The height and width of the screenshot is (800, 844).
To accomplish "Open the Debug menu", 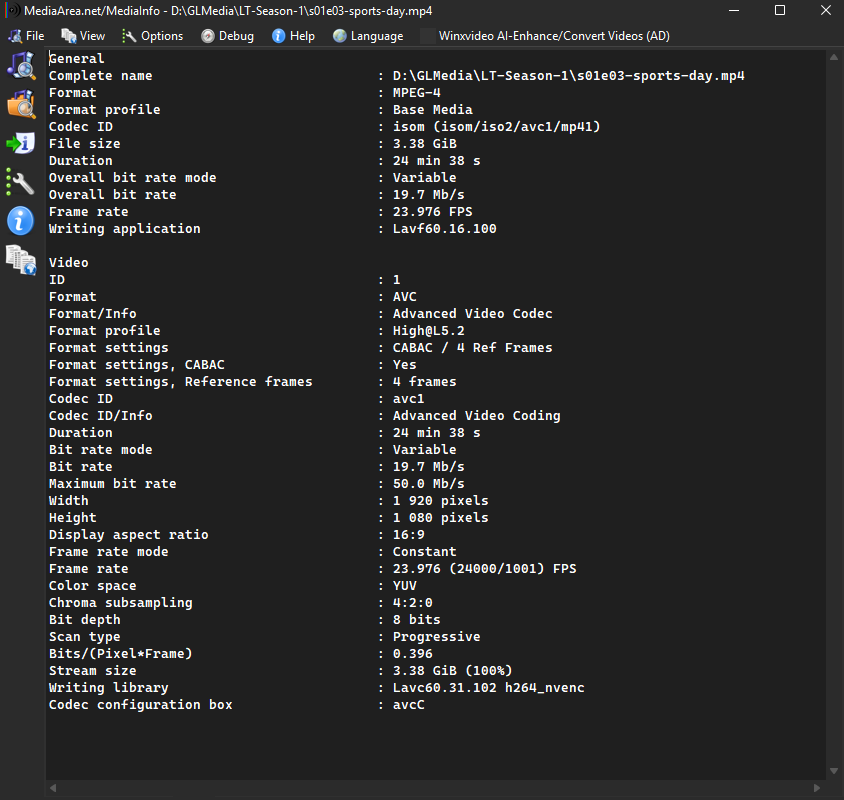I will coord(227,36).
